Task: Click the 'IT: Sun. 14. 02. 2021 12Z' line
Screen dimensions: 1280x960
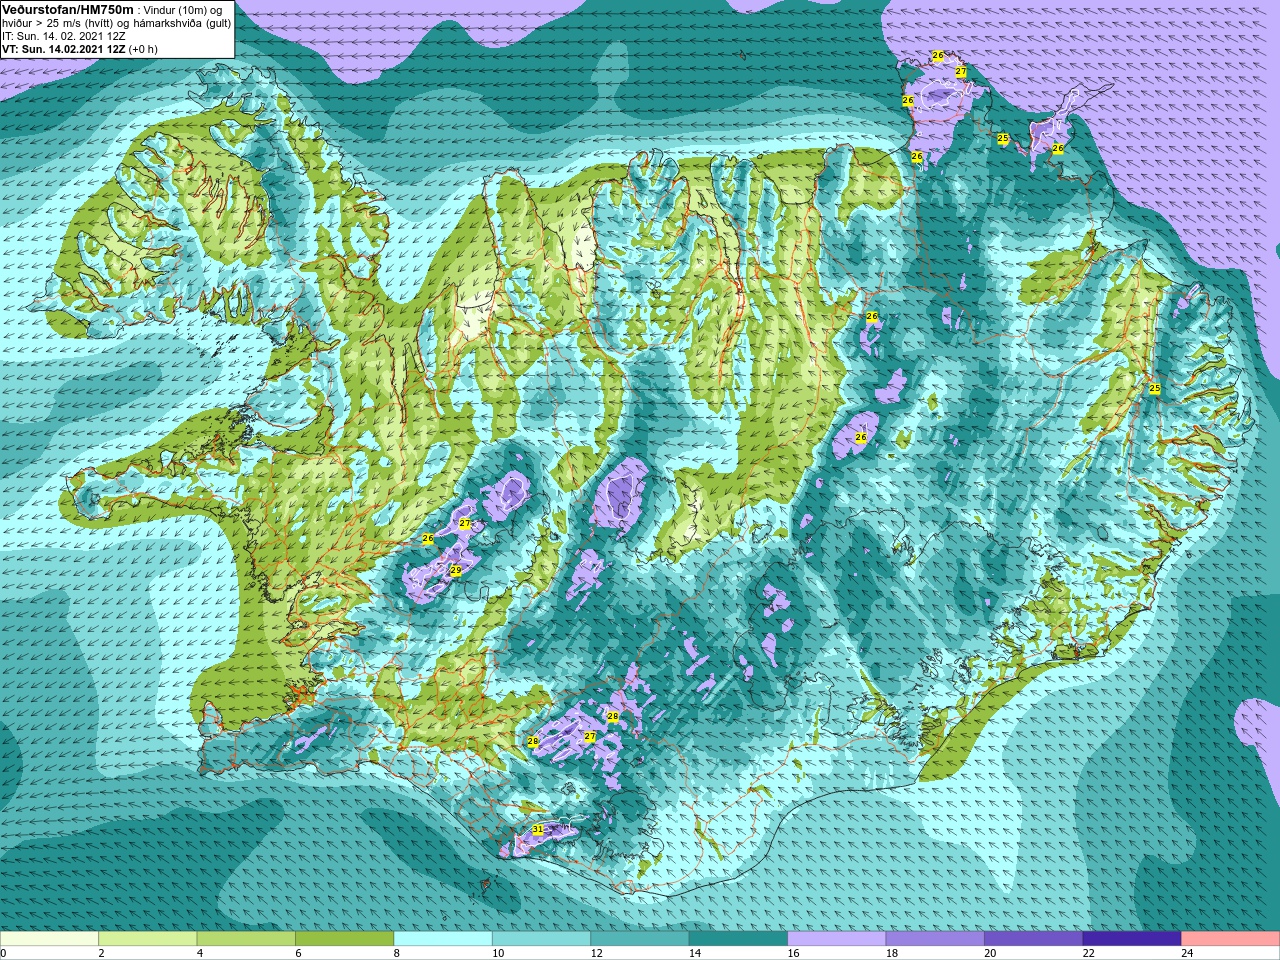Action: [64, 36]
